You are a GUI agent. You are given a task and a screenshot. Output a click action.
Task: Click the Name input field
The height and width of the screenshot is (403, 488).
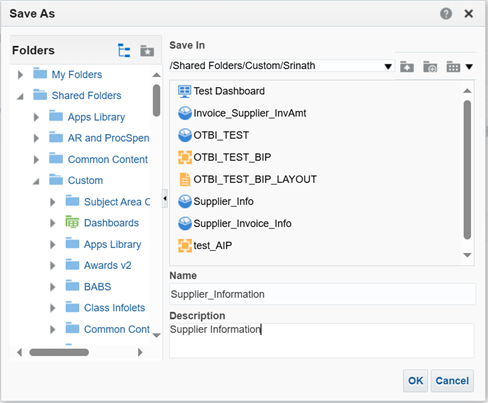point(322,294)
